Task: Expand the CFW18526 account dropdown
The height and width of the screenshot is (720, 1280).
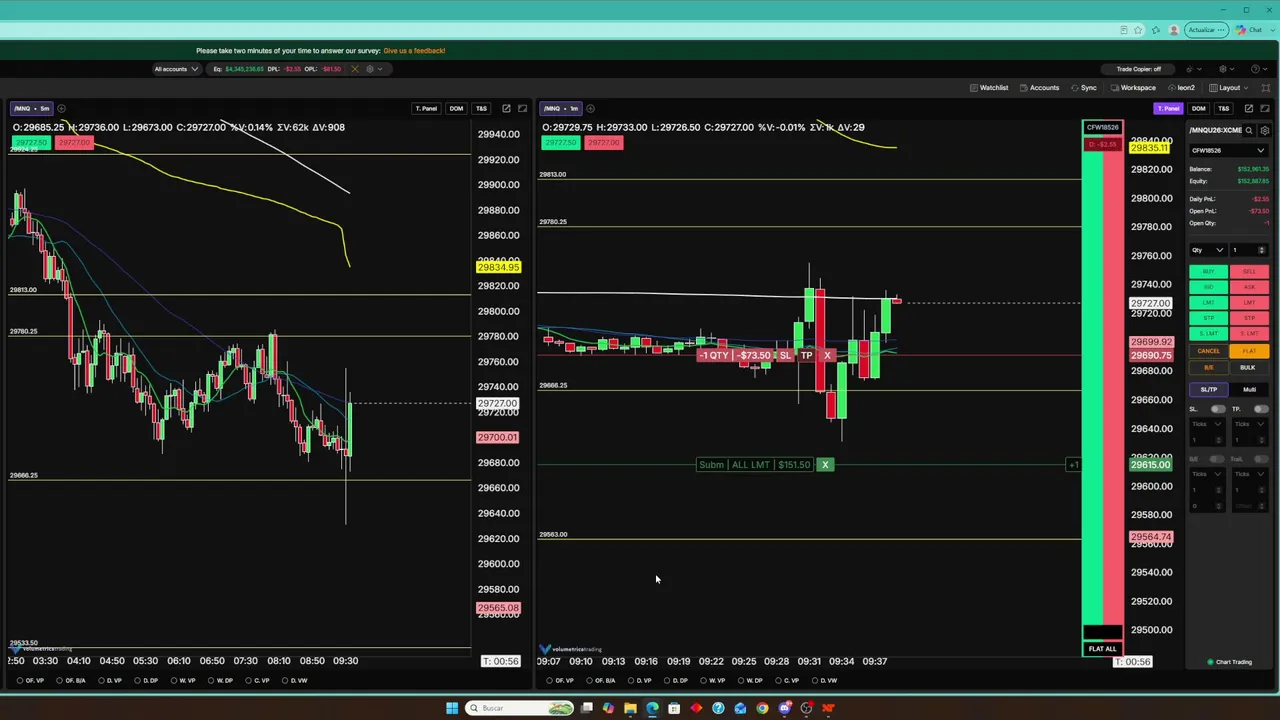Action: tap(1228, 151)
